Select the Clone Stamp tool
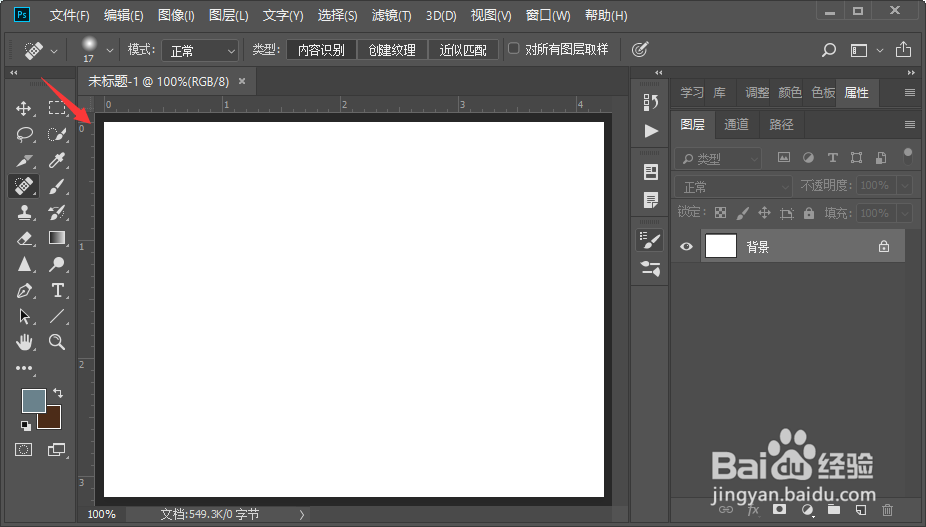The width and height of the screenshot is (926, 527). pyautogui.click(x=24, y=212)
